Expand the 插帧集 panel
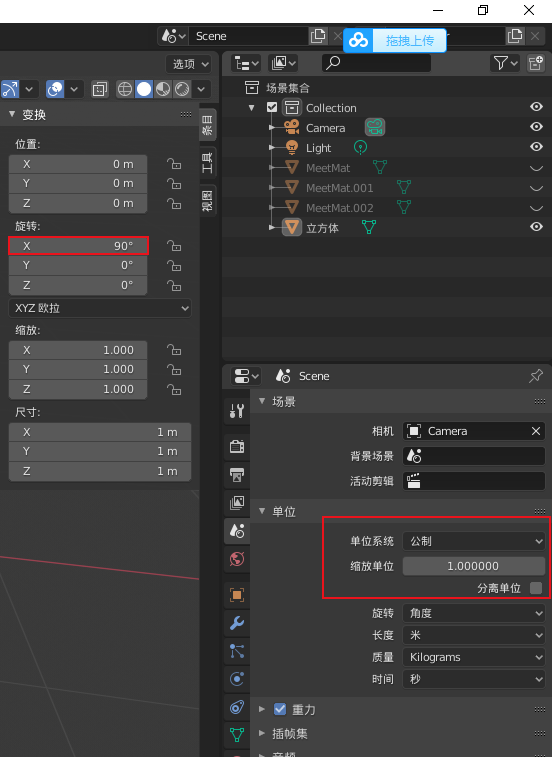The width and height of the screenshot is (552, 757). click(289, 733)
